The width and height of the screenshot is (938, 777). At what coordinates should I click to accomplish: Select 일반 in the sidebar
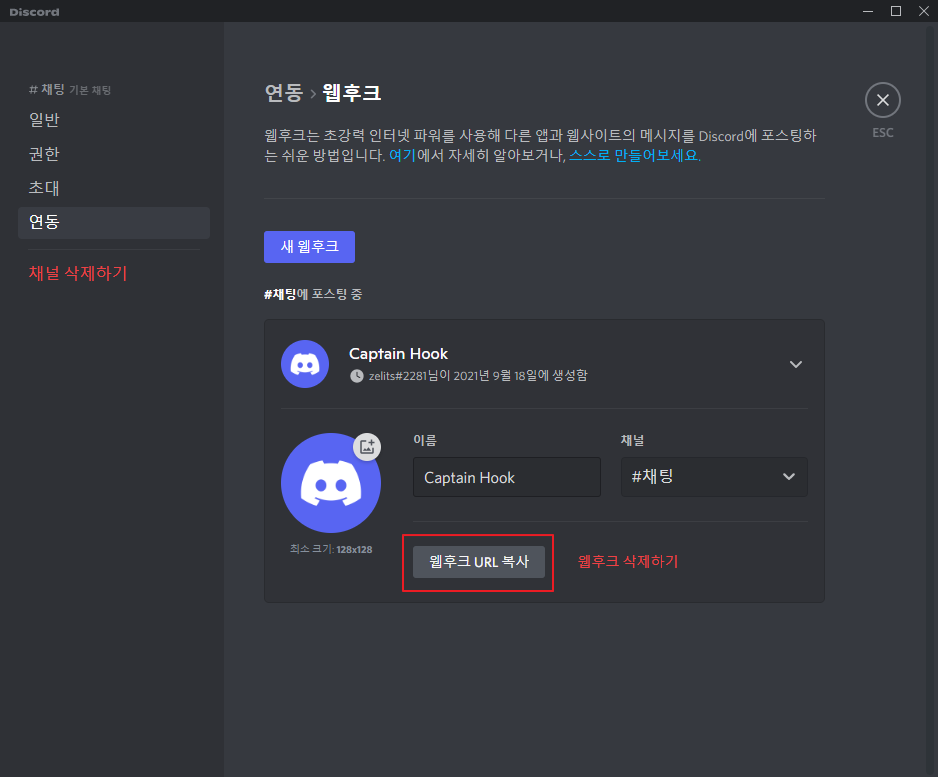coord(114,120)
